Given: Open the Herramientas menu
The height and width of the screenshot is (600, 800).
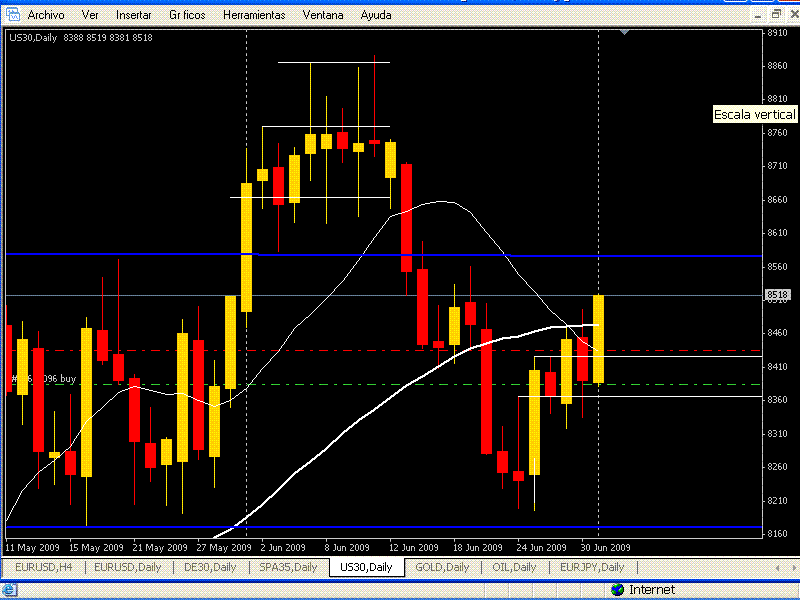Looking at the screenshot, I should coord(254,15).
